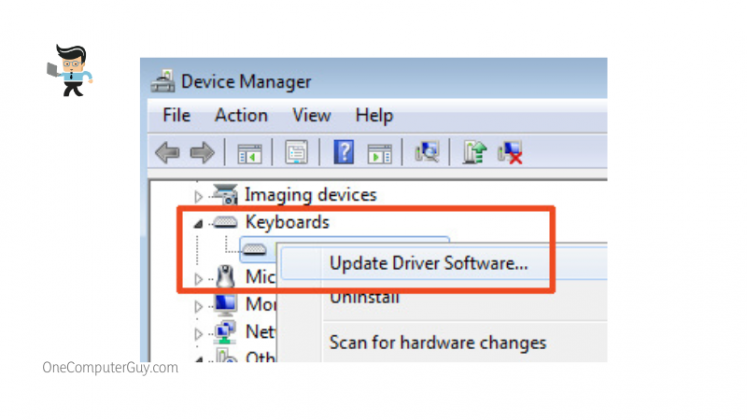
Task: Choose Update Driver Software from context menu
Action: point(429,264)
